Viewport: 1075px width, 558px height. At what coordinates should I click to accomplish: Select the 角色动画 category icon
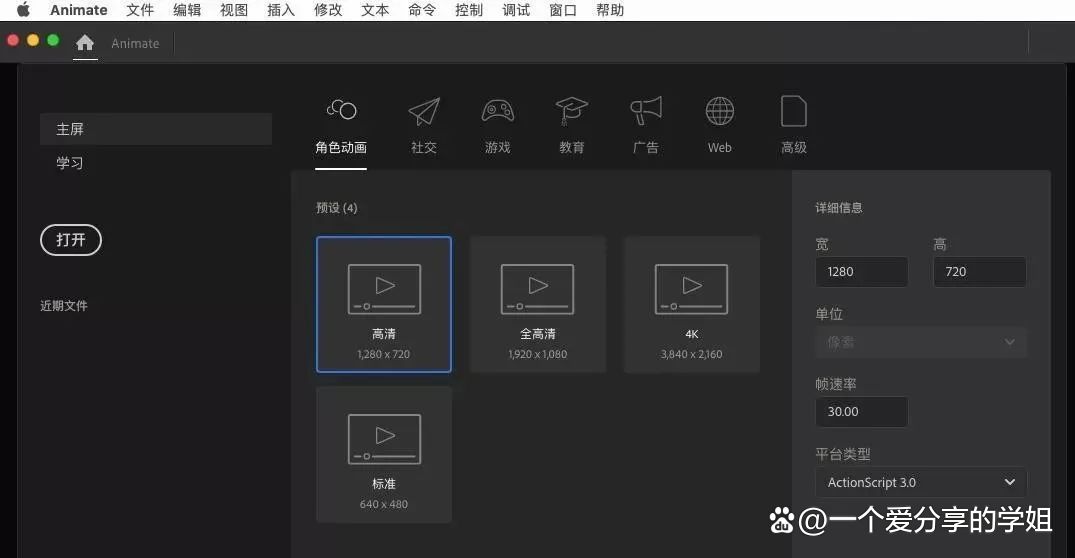click(x=341, y=110)
